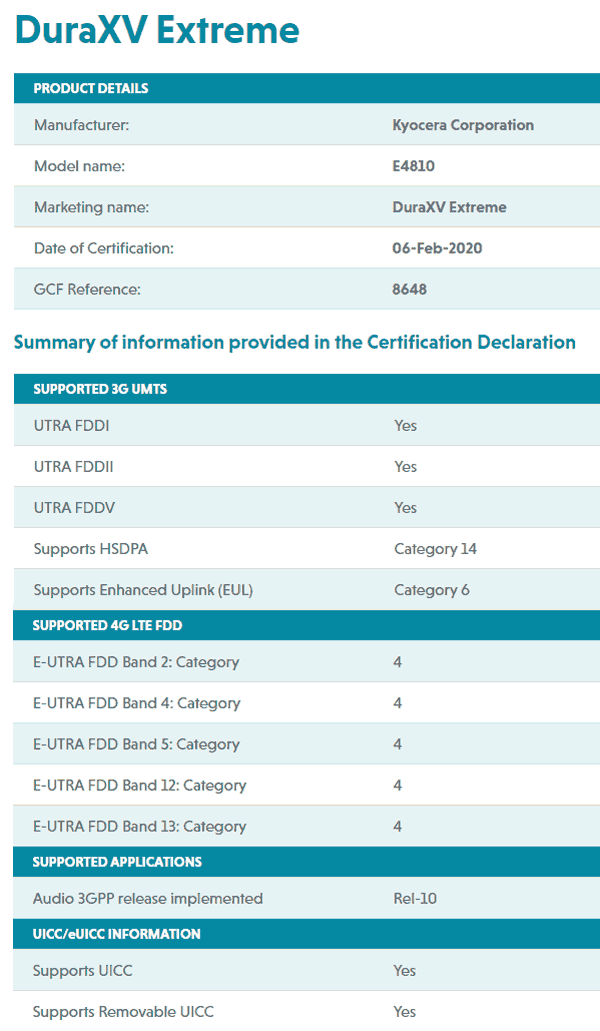Select the Supports Removable UICC label
Screen dimensions: 600x1031
(x=124, y=1012)
